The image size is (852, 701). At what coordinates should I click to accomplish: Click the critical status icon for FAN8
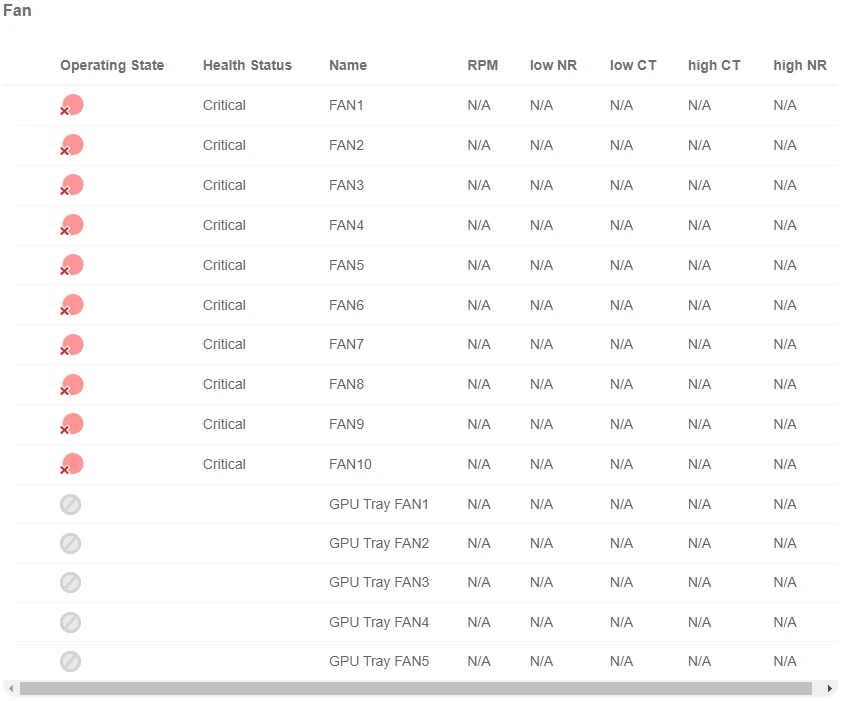point(71,385)
